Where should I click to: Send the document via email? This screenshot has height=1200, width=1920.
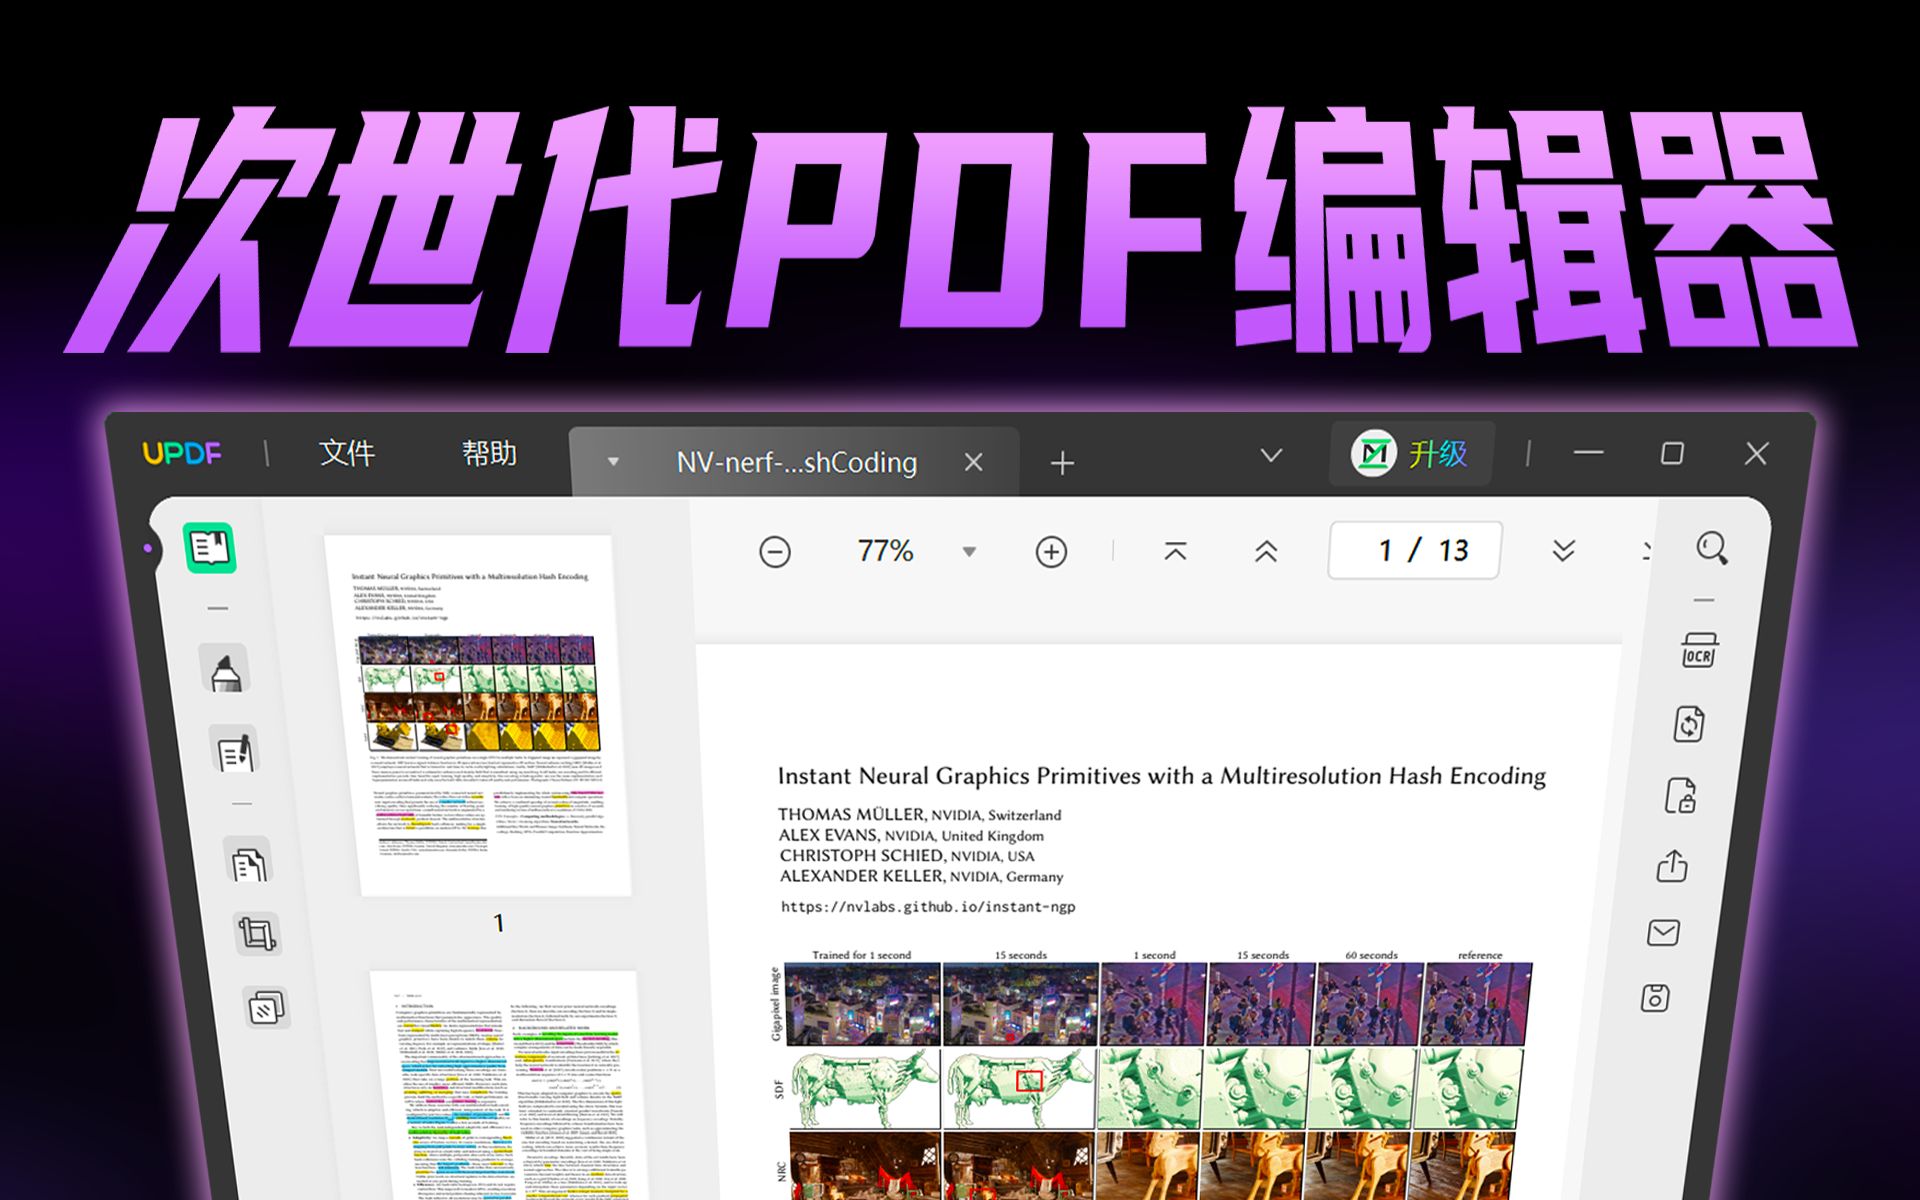pos(1663,932)
